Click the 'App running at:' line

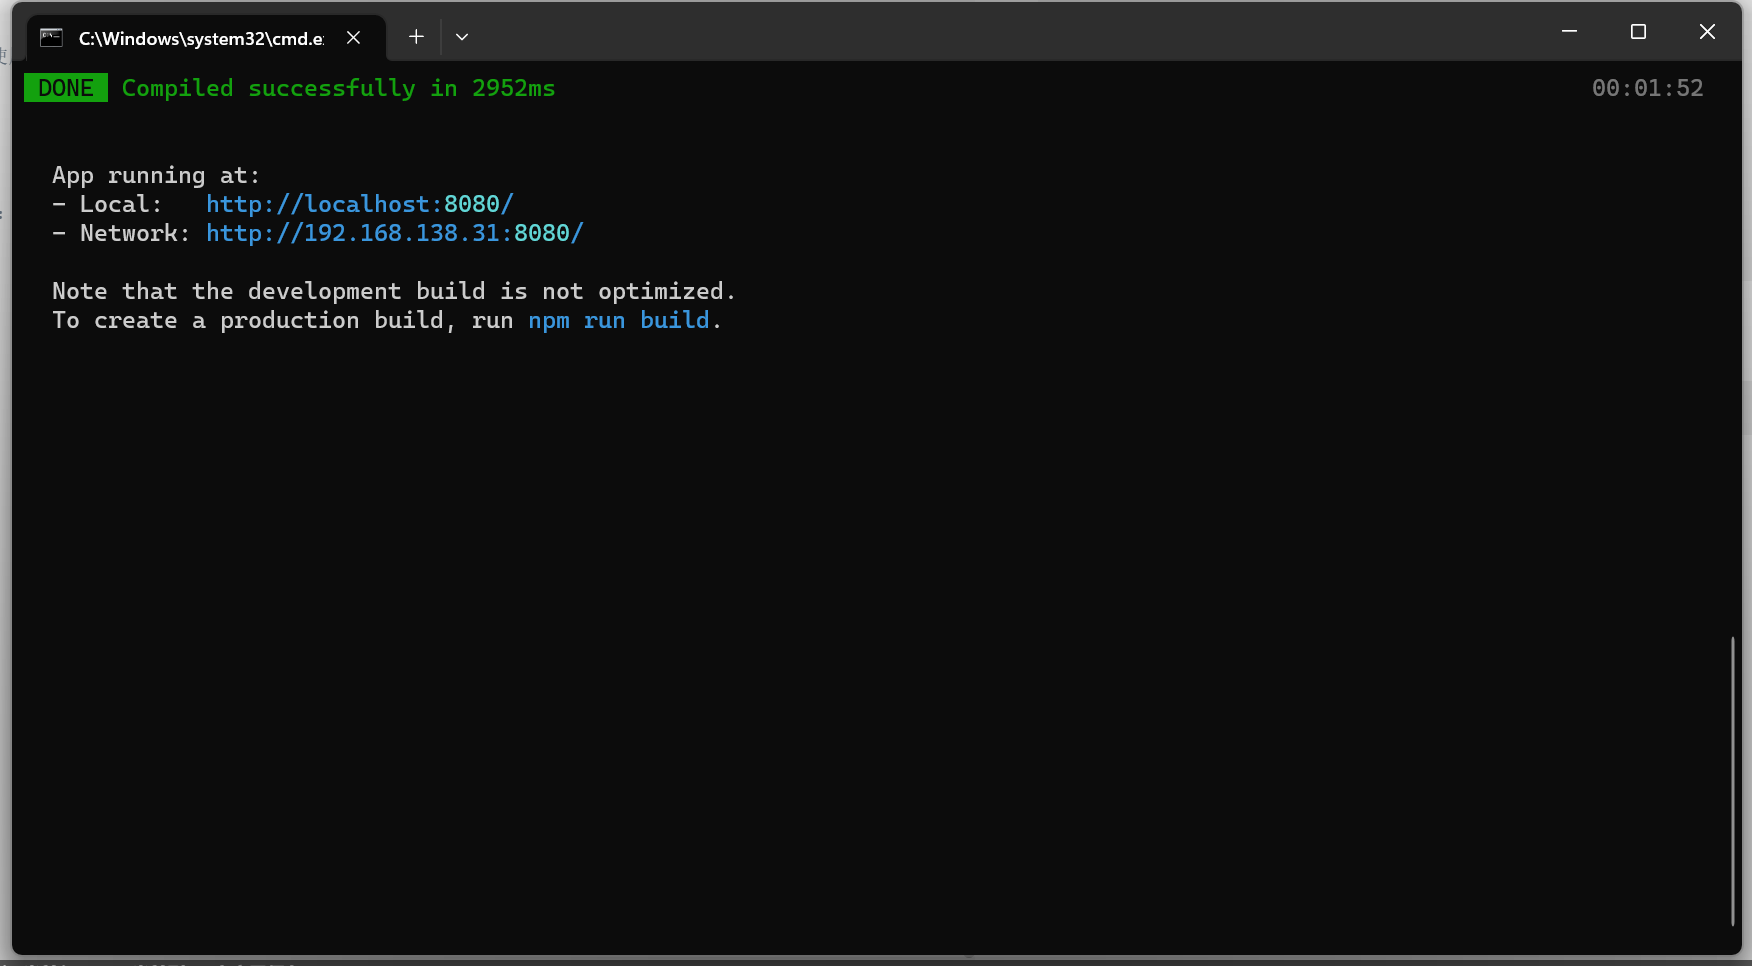tap(156, 175)
